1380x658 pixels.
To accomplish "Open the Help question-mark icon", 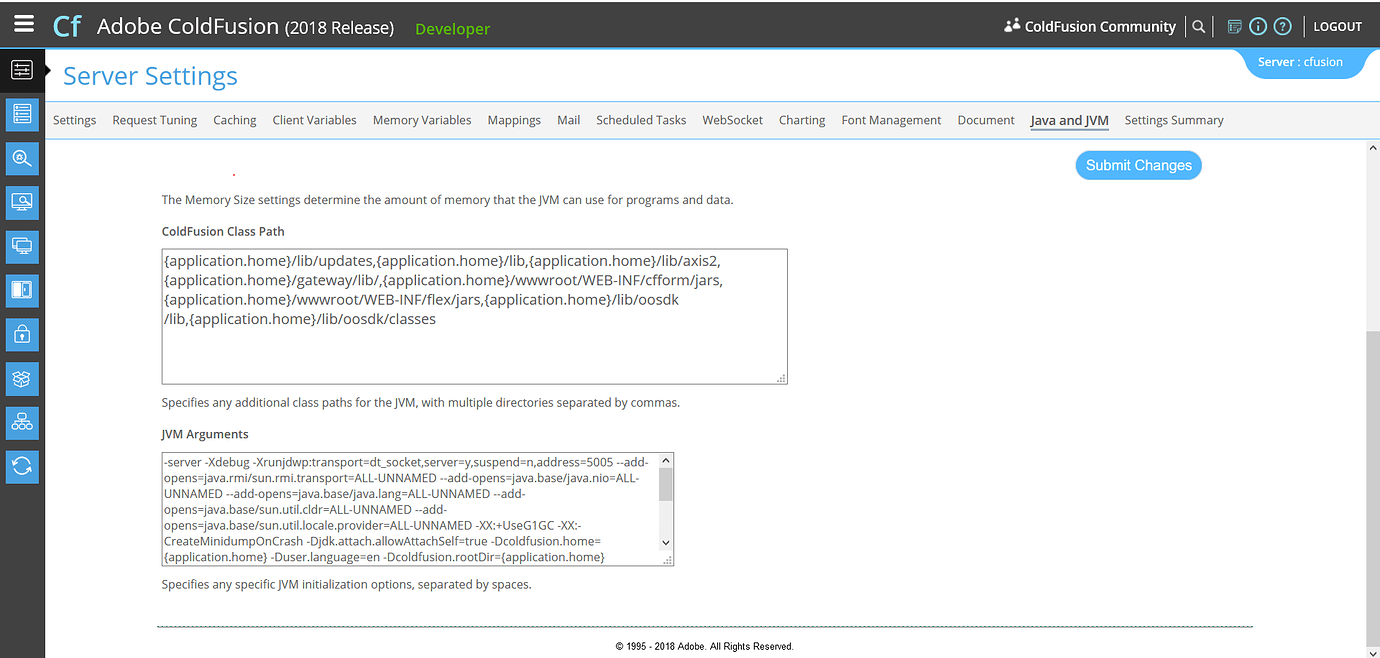I will point(1282,26).
